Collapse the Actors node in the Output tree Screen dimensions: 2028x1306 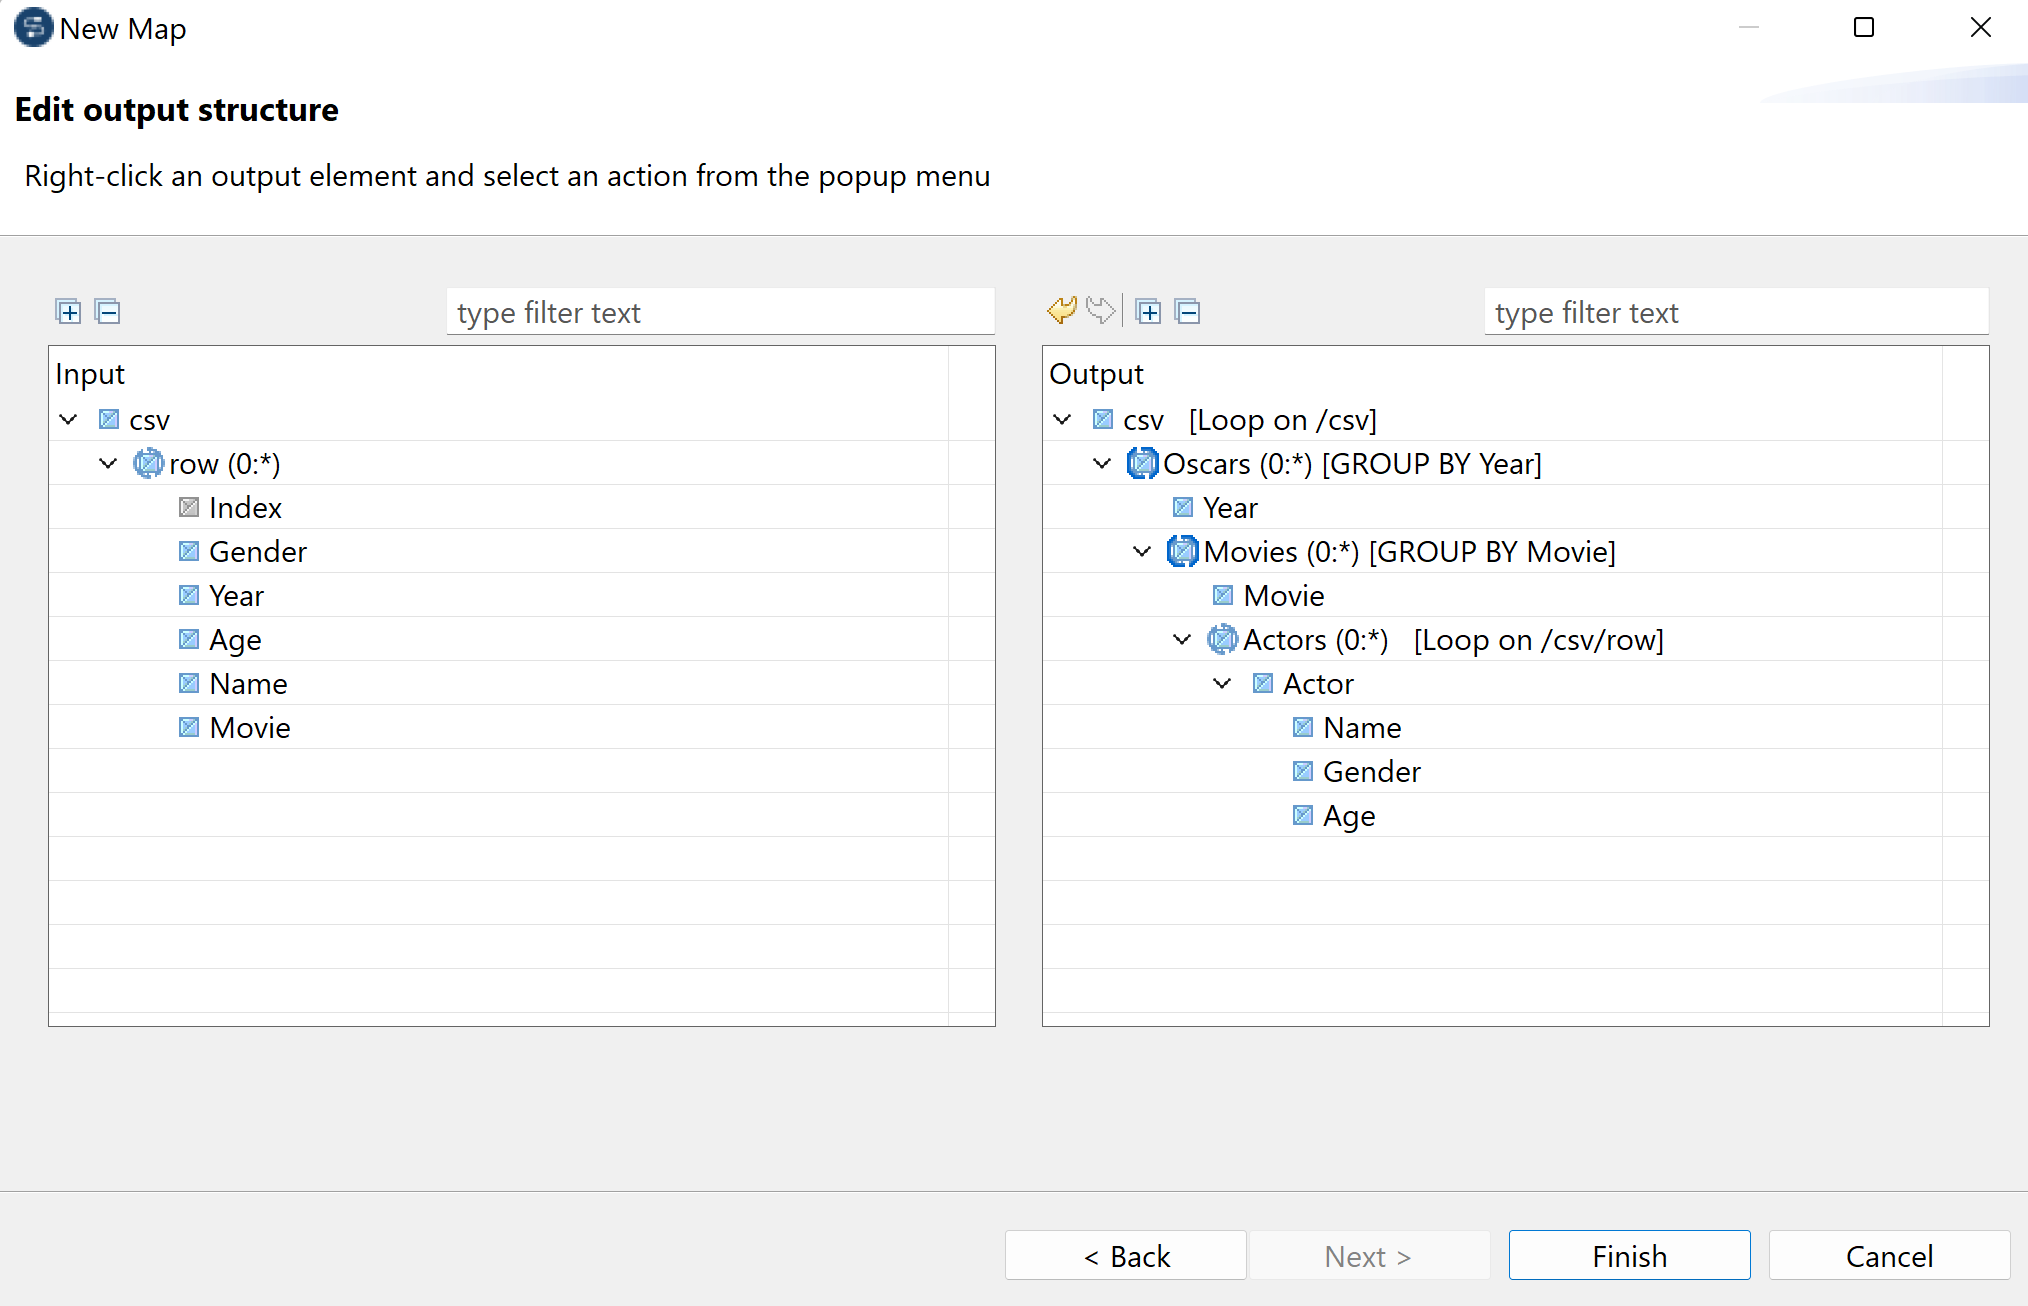(x=1181, y=639)
